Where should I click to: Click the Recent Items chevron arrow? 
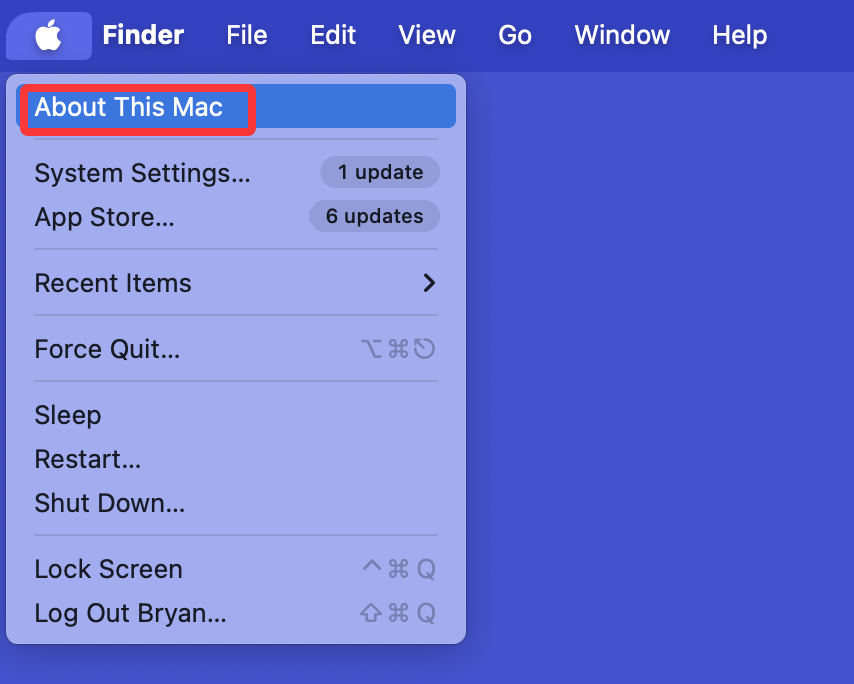tap(429, 283)
